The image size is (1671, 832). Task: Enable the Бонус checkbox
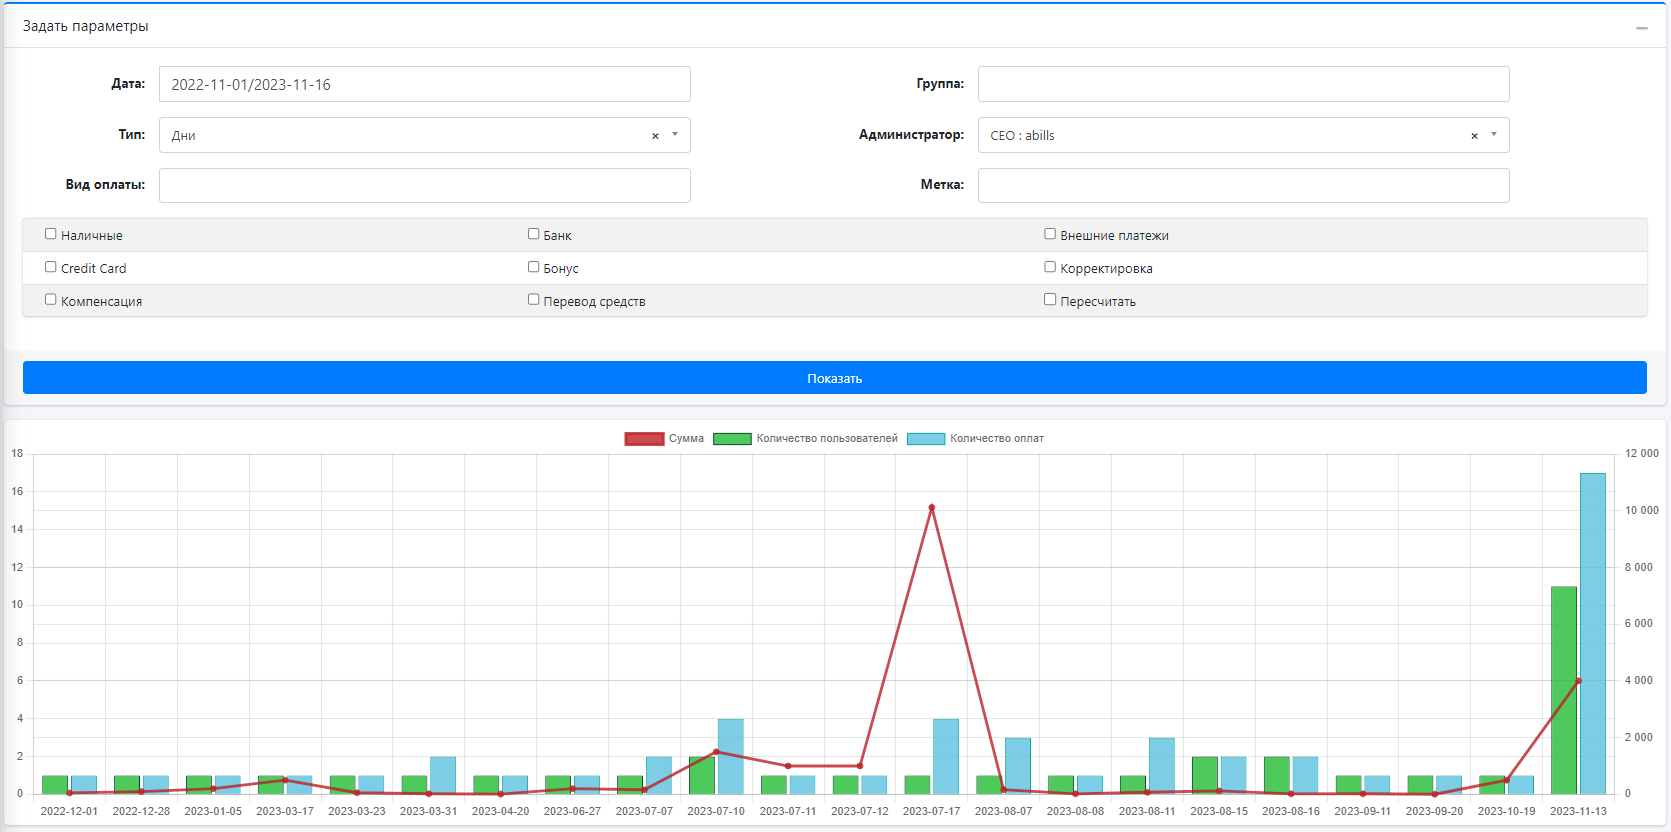pyautogui.click(x=533, y=267)
